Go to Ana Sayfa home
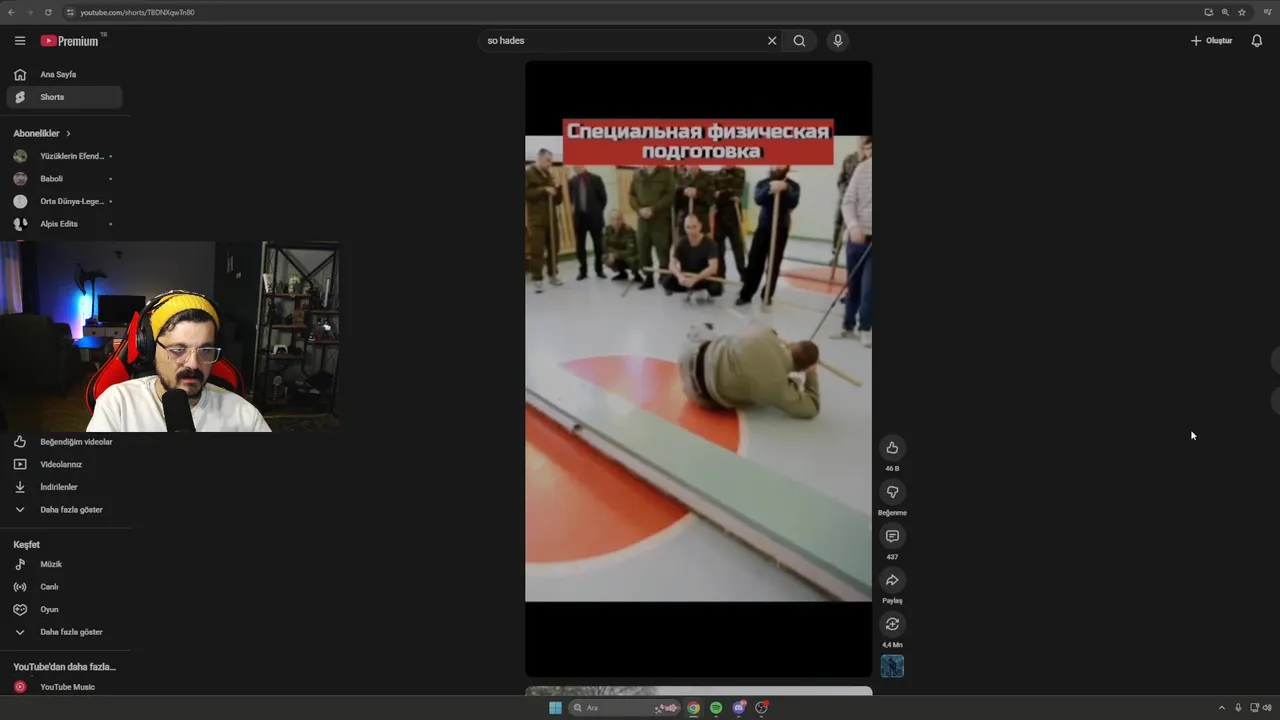This screenshot has height=720, width=1280. (x=64, y=75)
